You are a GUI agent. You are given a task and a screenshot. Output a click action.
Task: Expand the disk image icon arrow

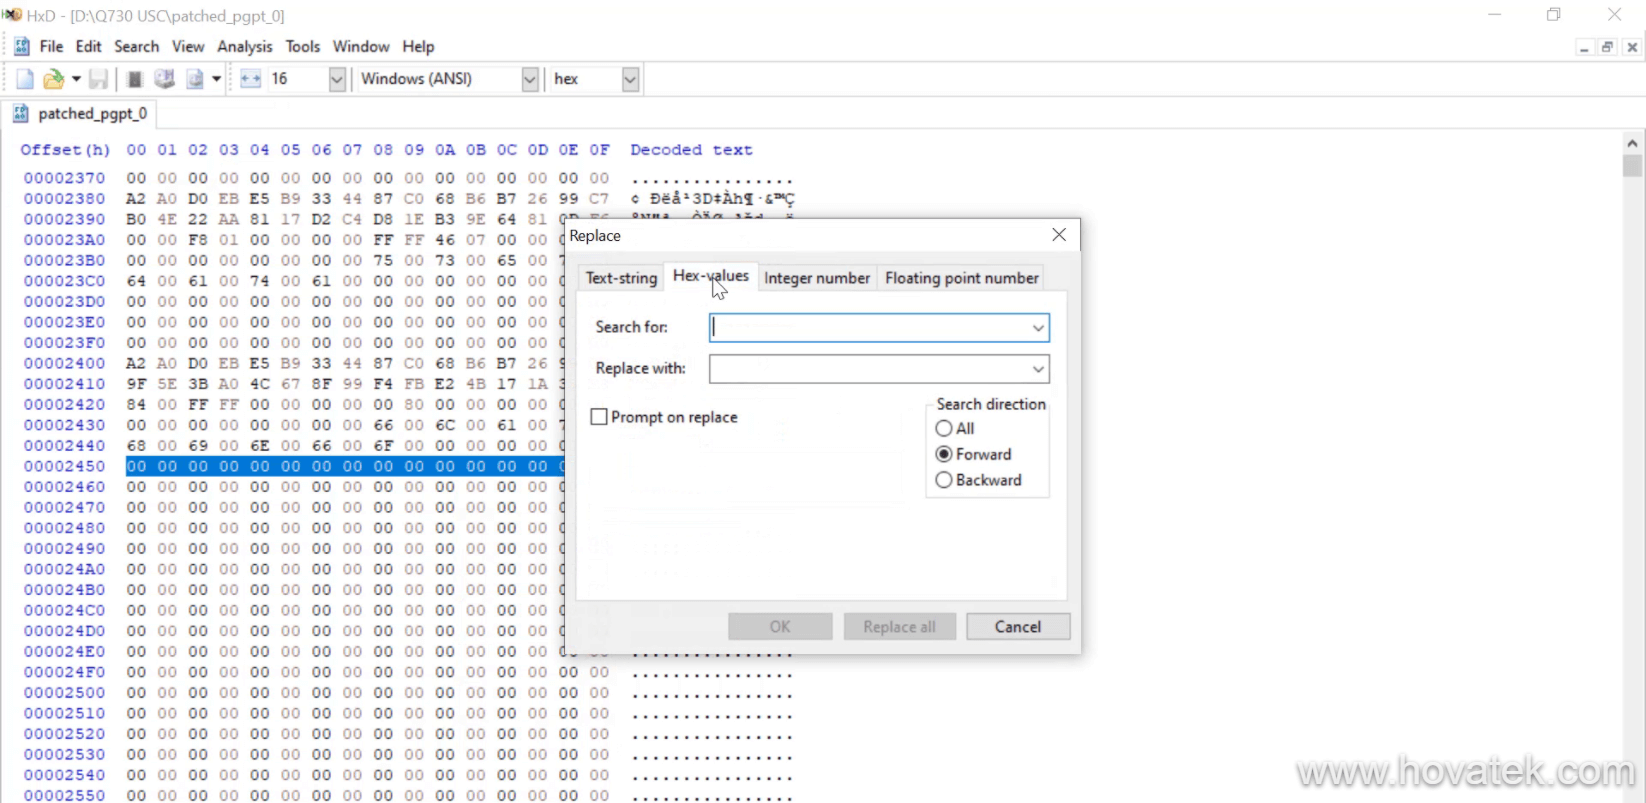217,79
